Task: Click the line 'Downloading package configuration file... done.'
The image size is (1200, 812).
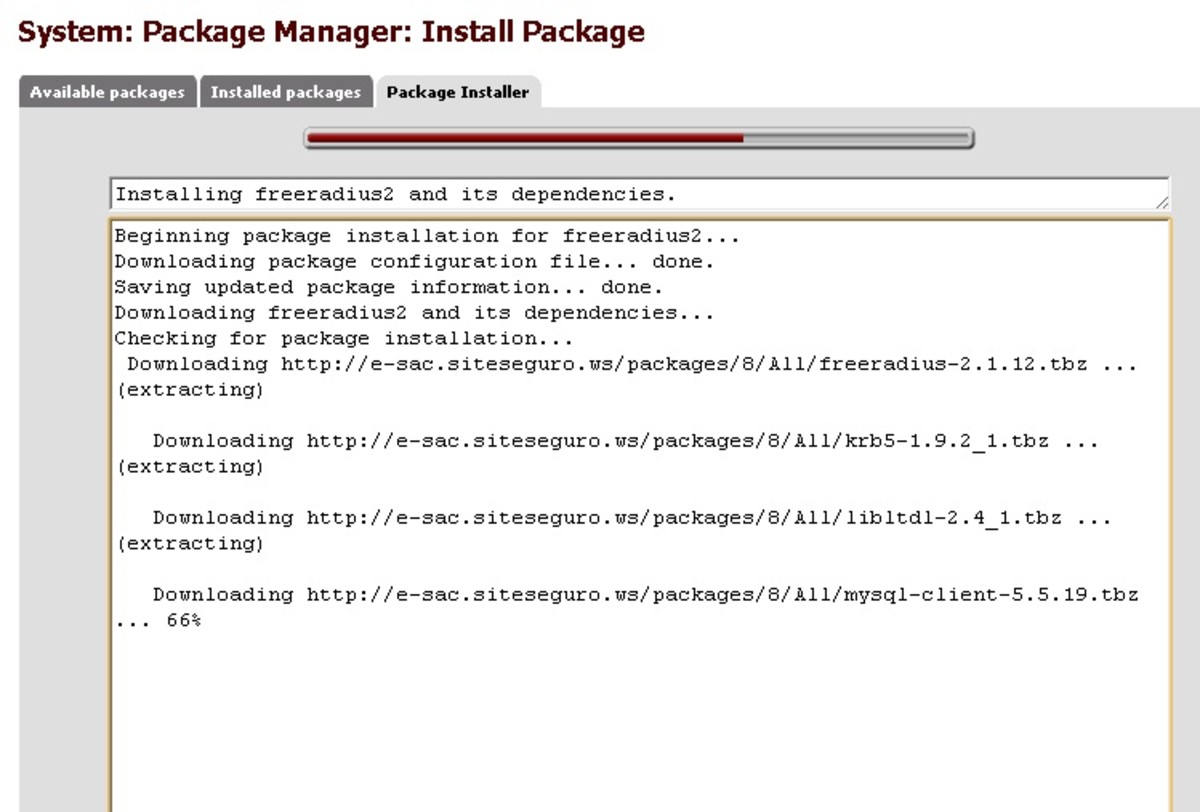Action: point(415,262)
